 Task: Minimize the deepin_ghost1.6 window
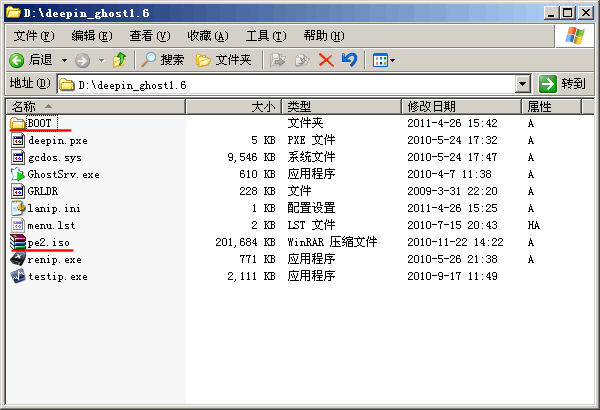(x=551, y=13)
